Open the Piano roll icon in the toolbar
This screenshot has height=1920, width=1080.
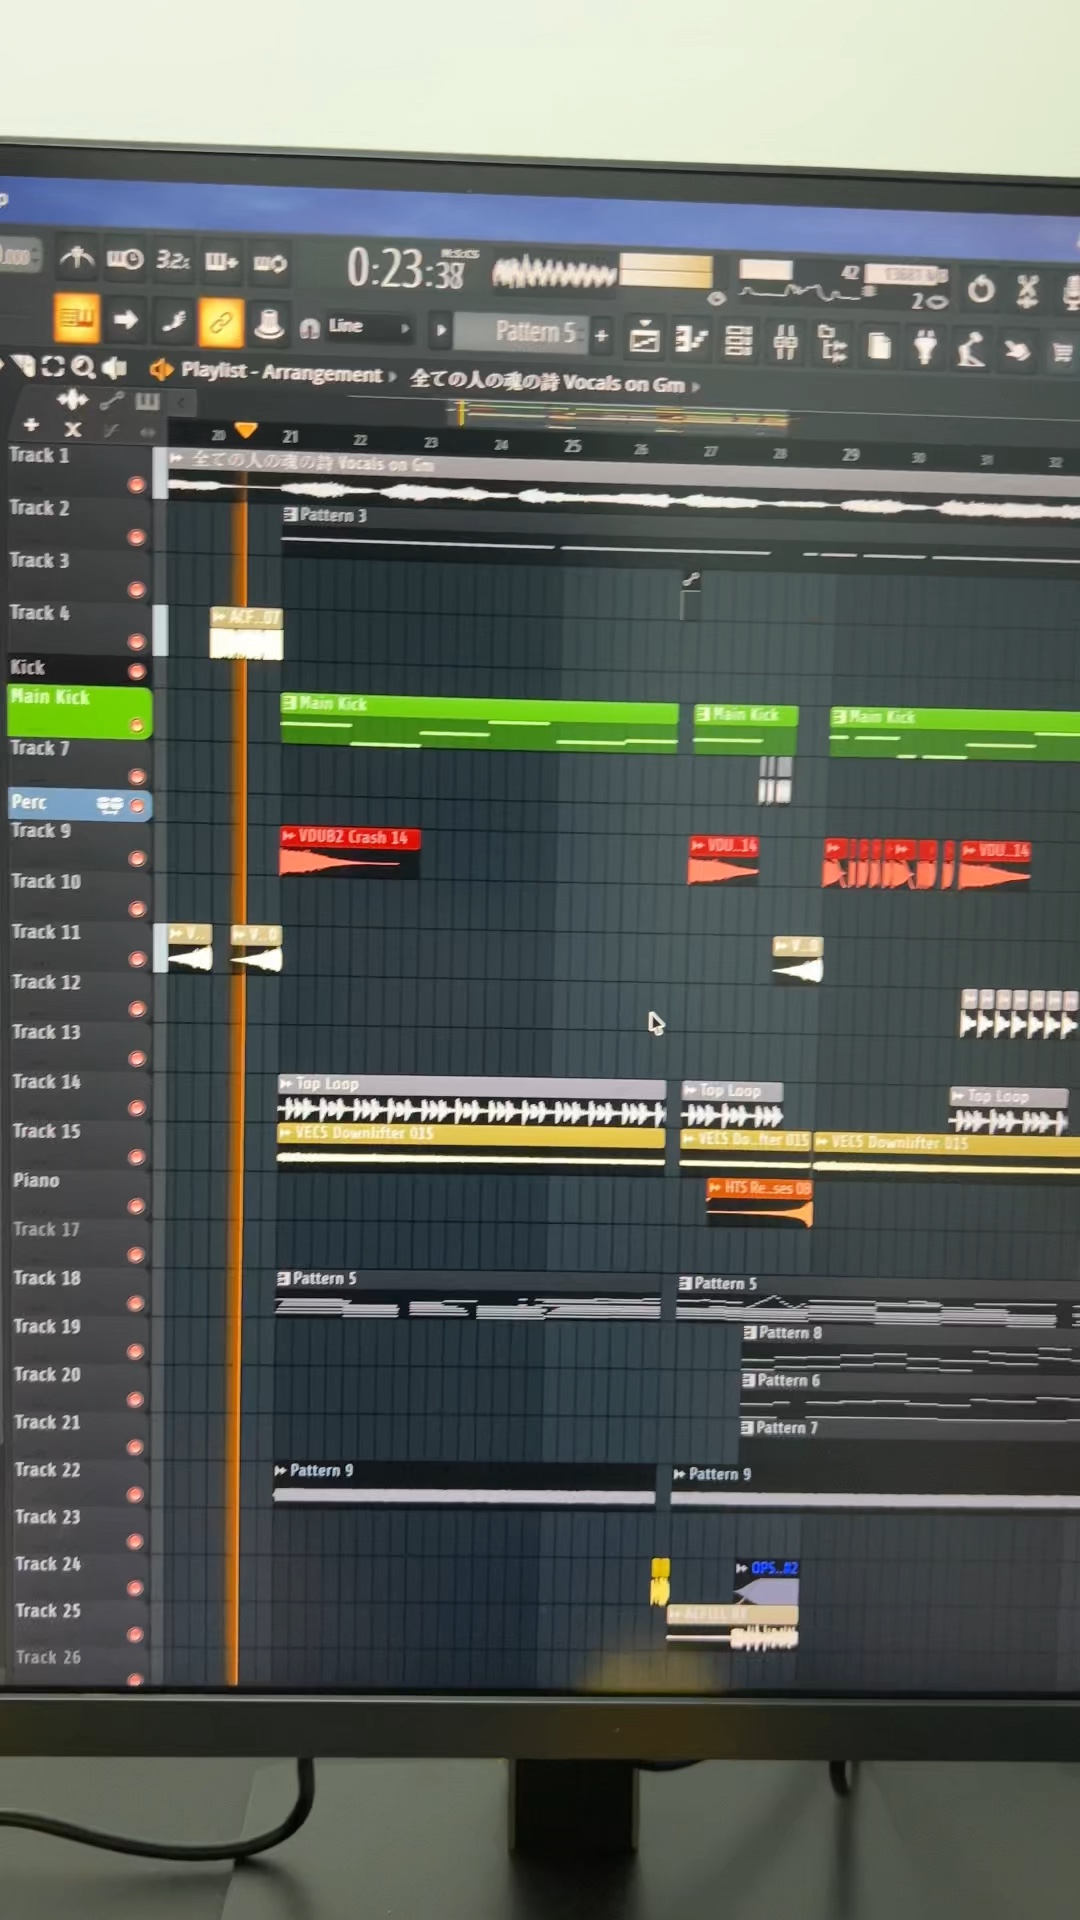690,340
